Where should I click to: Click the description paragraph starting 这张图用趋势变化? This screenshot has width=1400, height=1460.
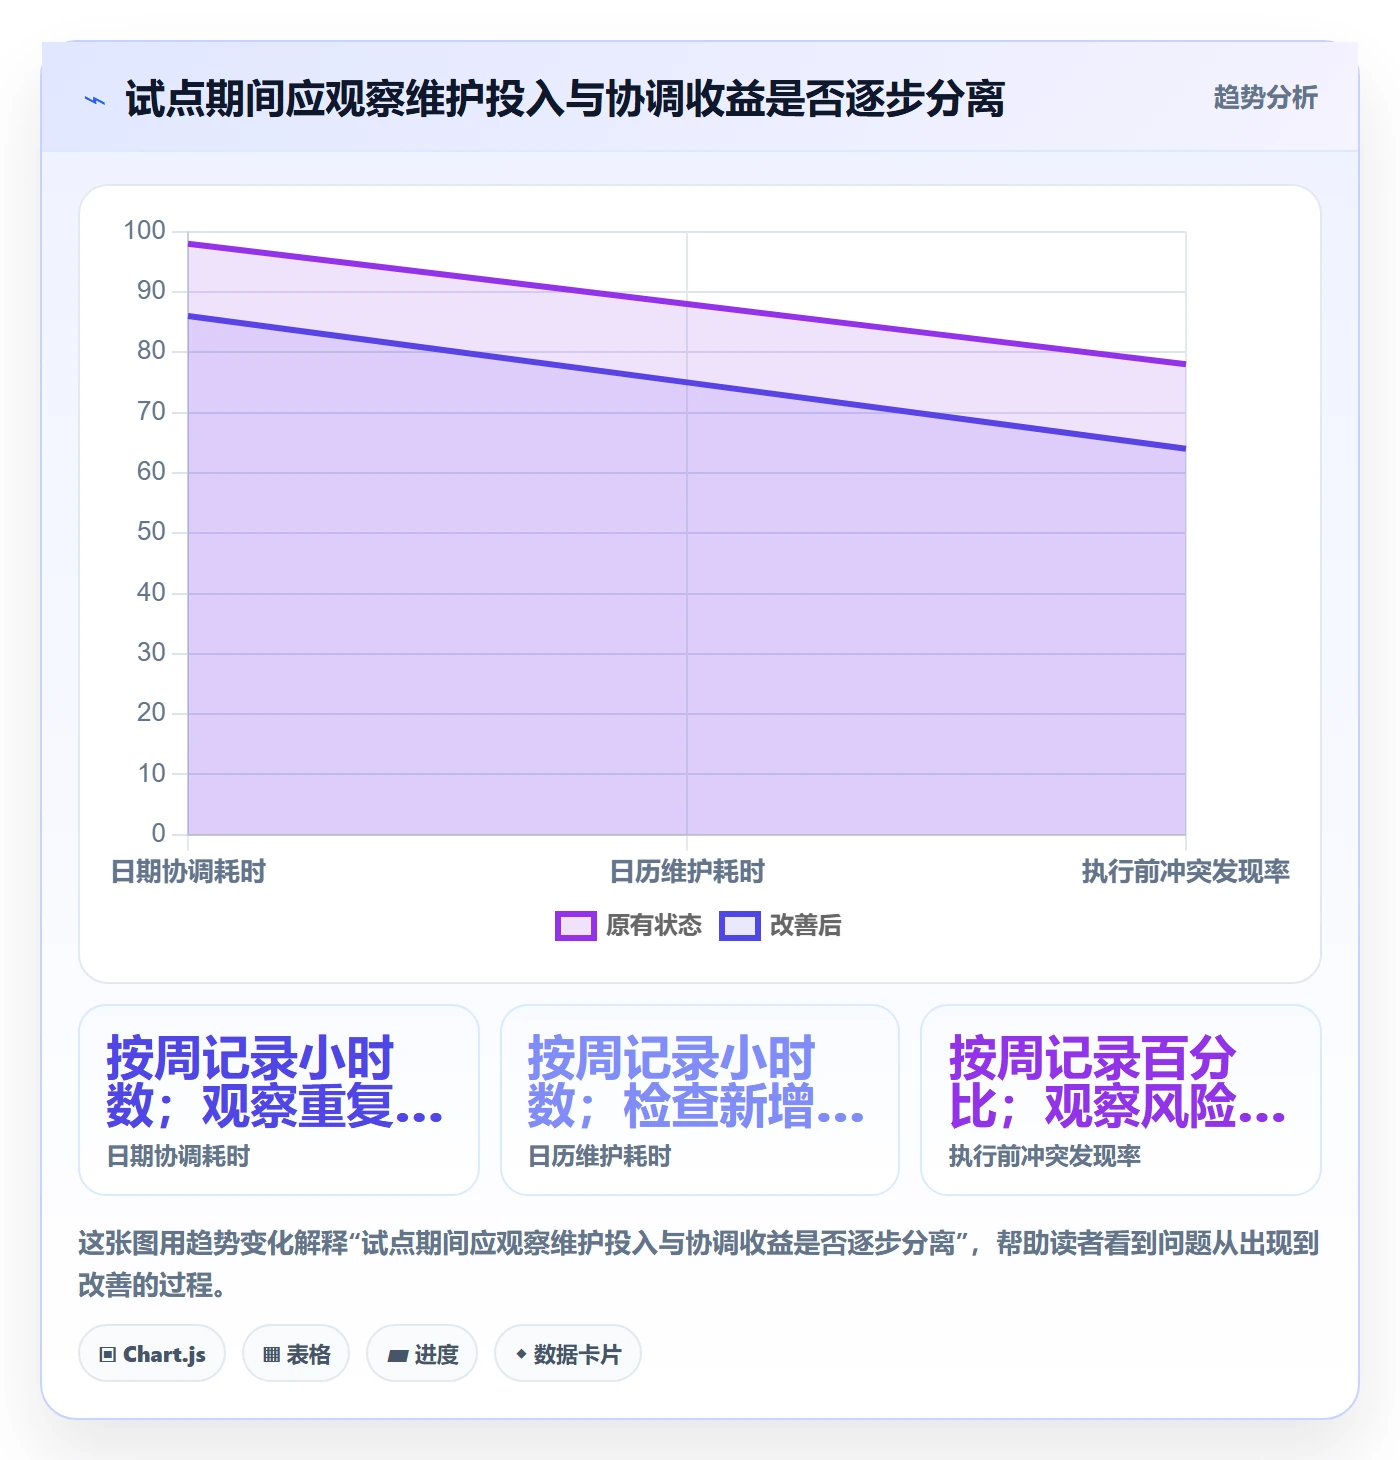pos(699,1264)
